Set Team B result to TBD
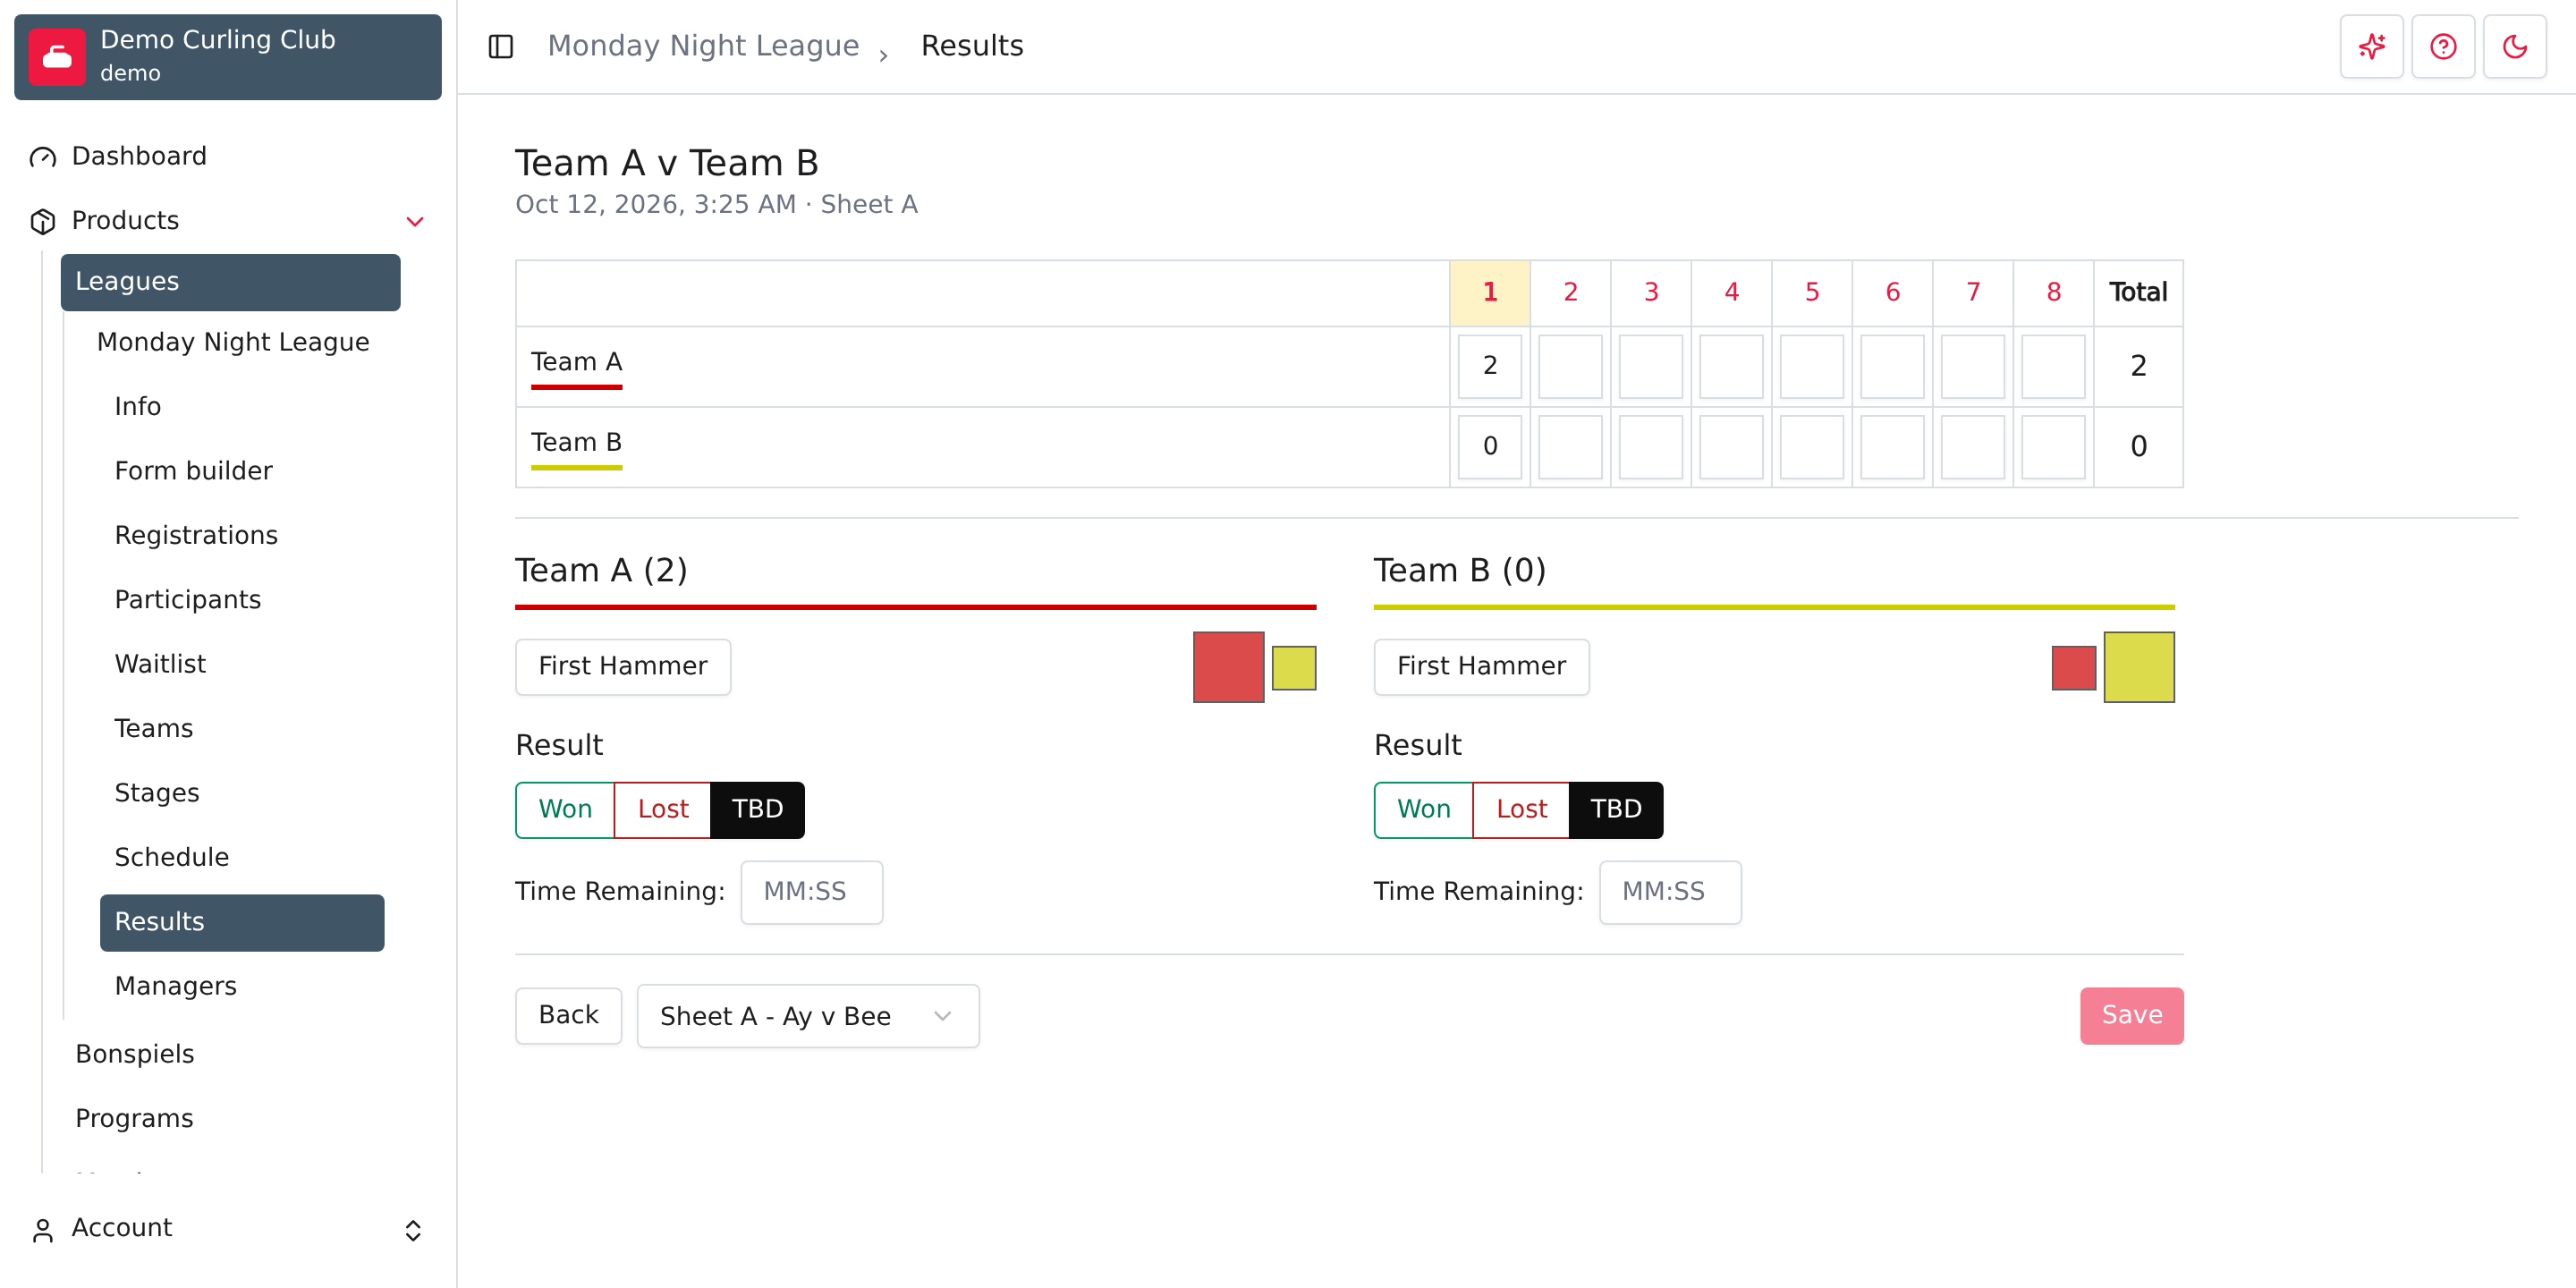The width and height of the screenshot is (2576, 1288). [x=1616, y=810]
